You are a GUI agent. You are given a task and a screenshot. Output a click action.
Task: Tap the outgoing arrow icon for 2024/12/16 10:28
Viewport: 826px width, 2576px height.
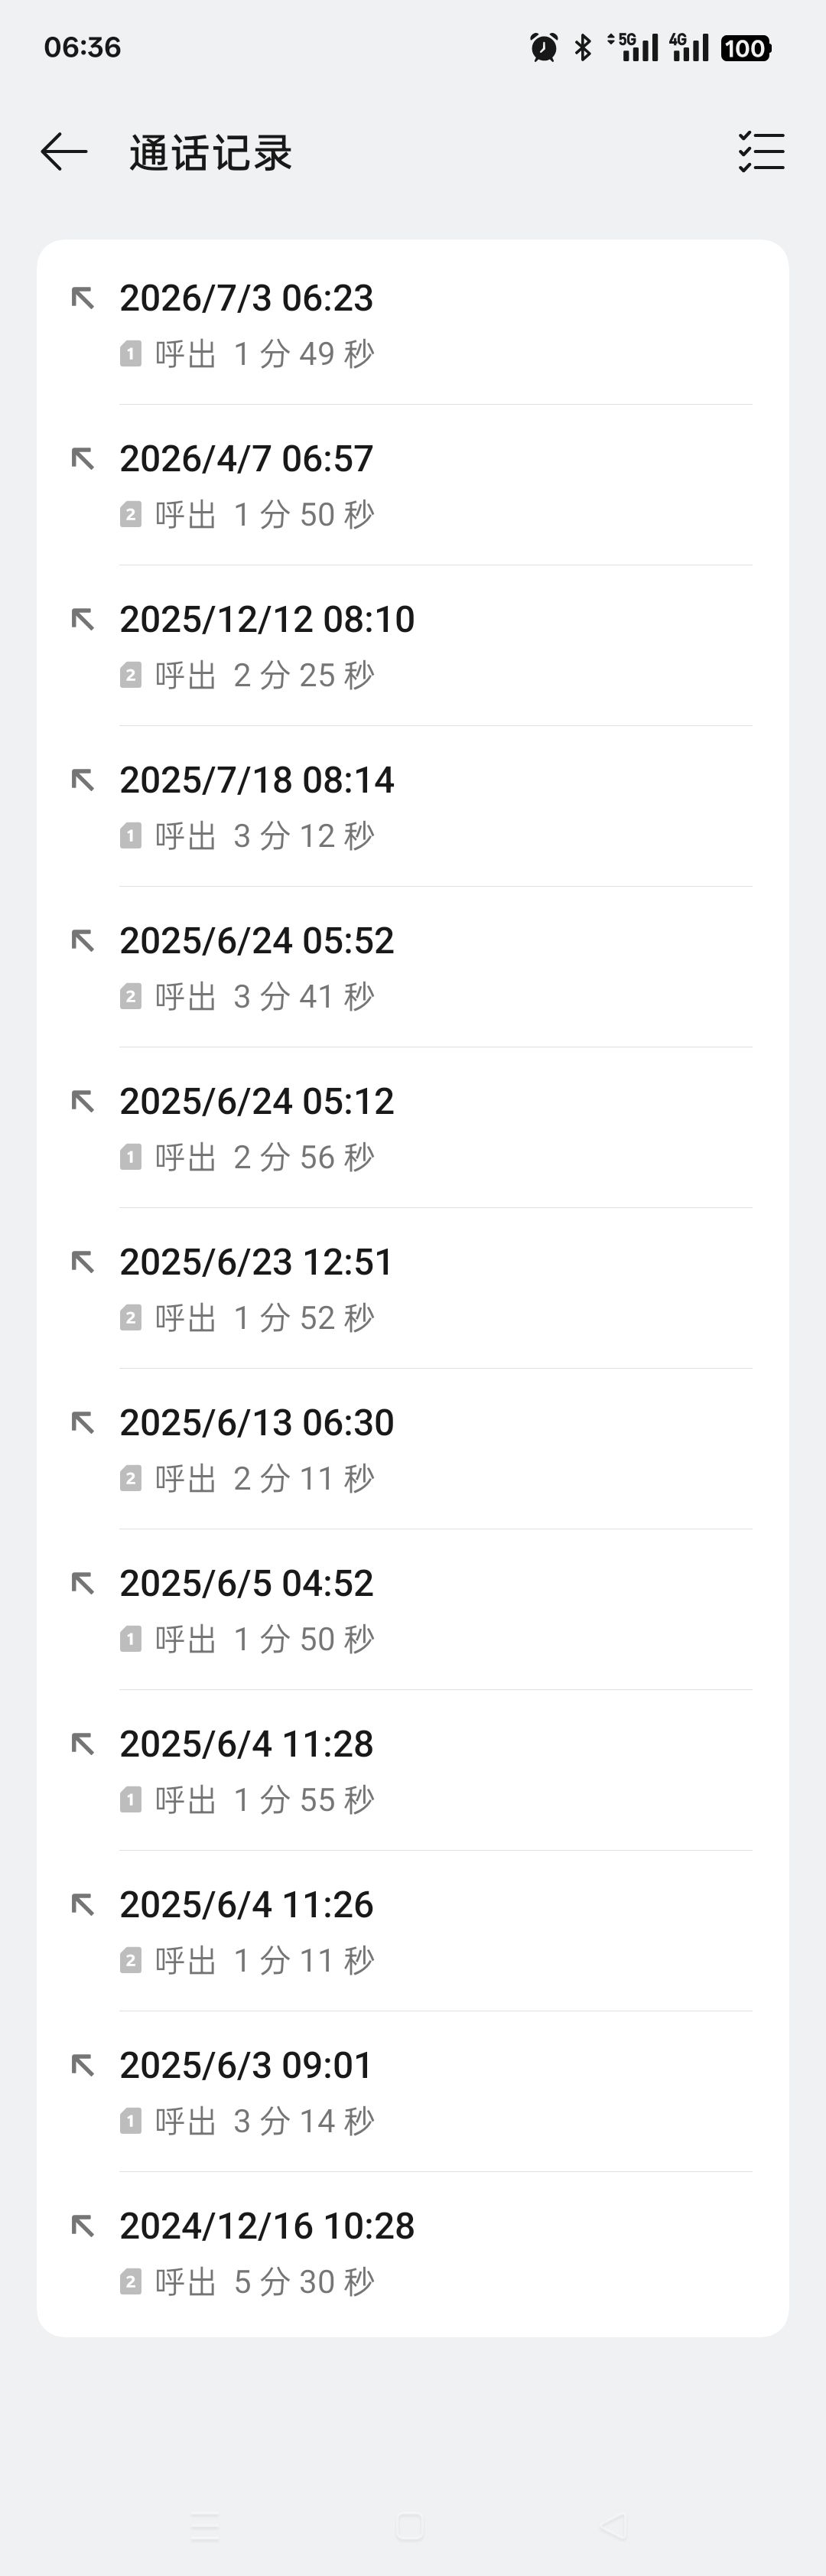click(x=83, y=2226)
